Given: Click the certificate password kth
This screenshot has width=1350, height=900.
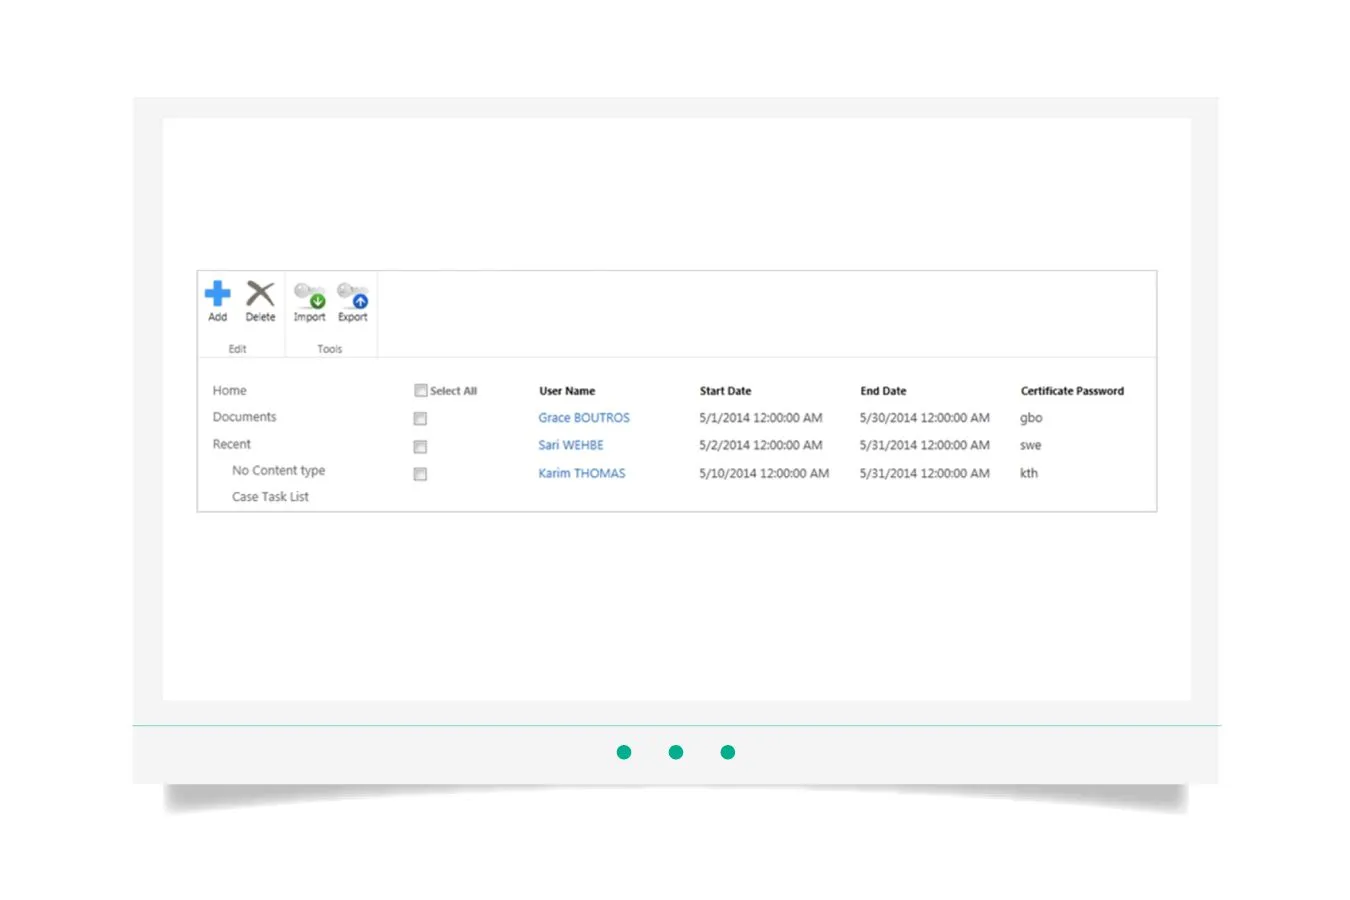Looking at the screenshot, I should pyautogui.click(x=1029, y=473).
